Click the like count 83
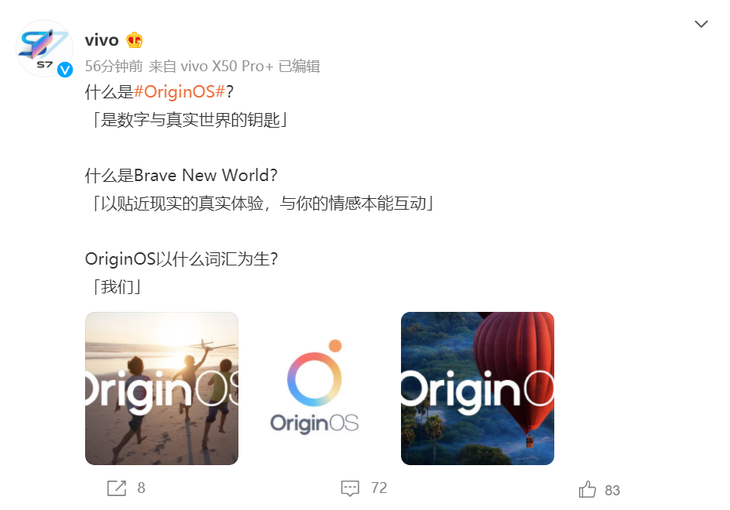 point(612,490)
